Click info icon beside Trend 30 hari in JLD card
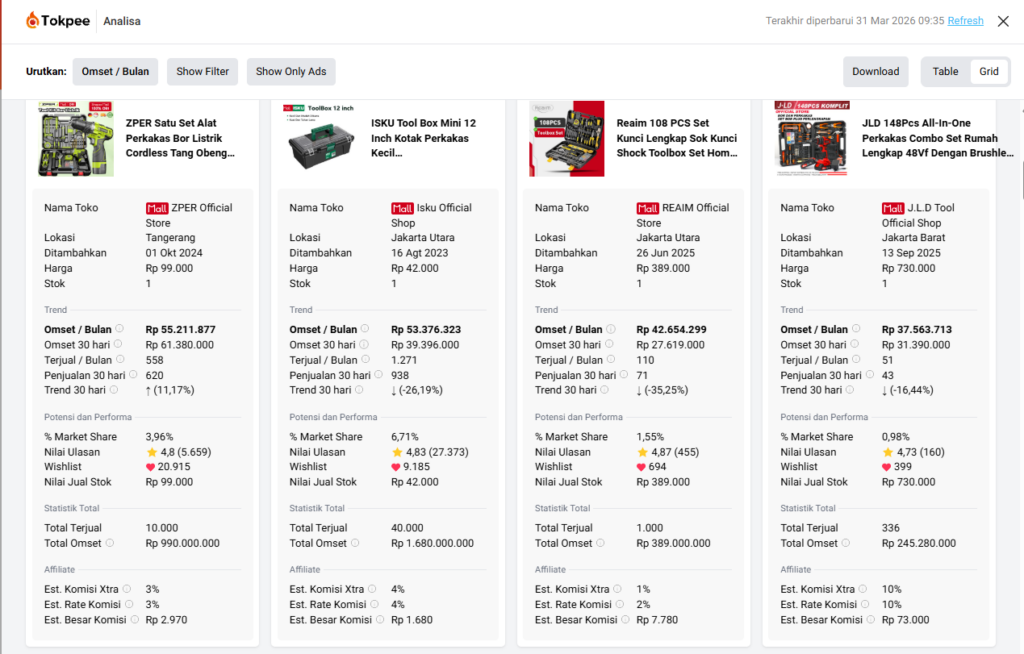This screenshot has height=654, width=1024. coord(850,389)
